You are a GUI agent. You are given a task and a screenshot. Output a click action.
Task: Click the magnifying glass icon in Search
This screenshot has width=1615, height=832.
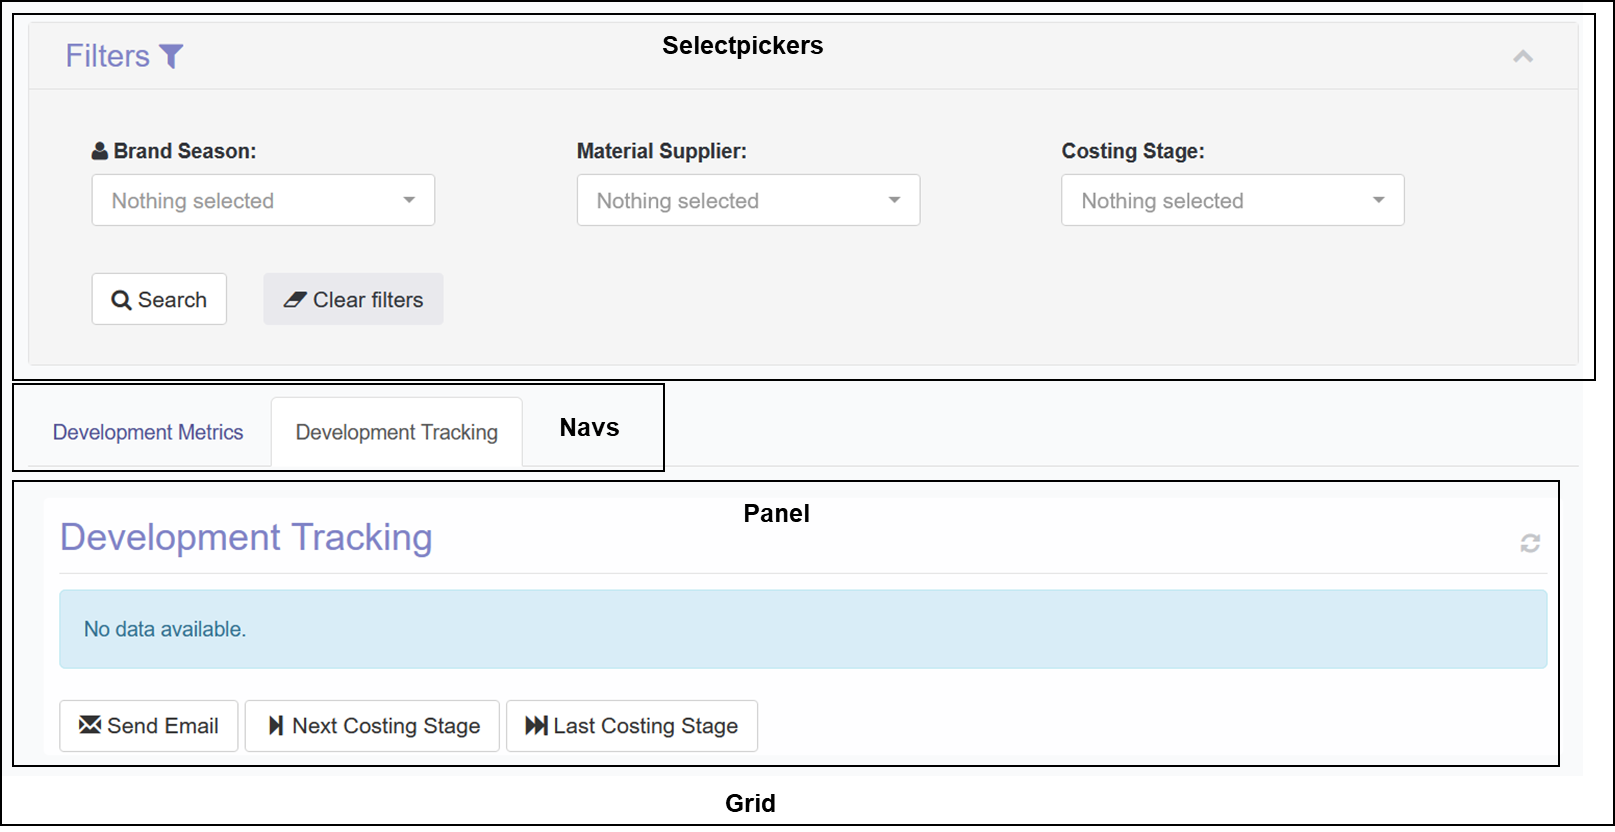coord(121,300)
